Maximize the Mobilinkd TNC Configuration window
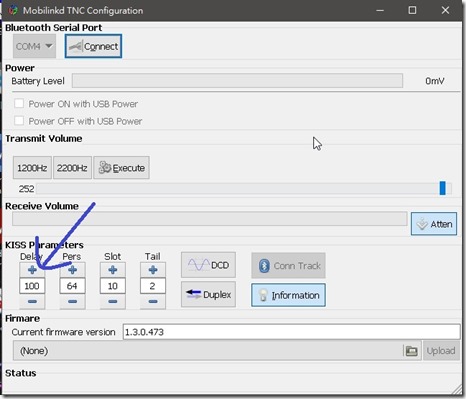Image resolution: width=466 pixels, height=399 pixels. point(412,10)
